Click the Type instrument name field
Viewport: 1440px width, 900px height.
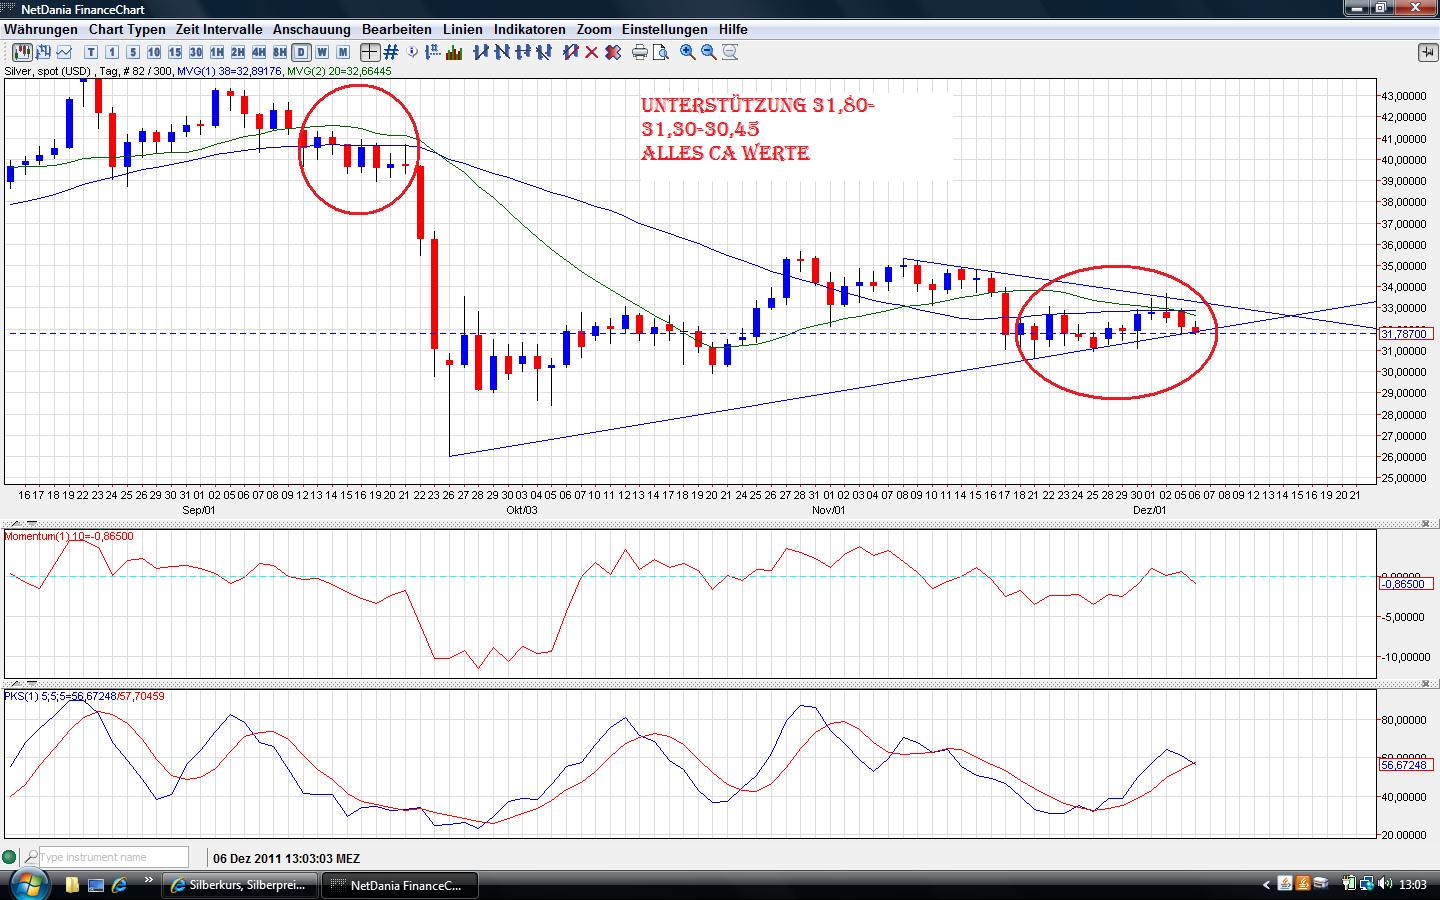(x=112, y=857)
